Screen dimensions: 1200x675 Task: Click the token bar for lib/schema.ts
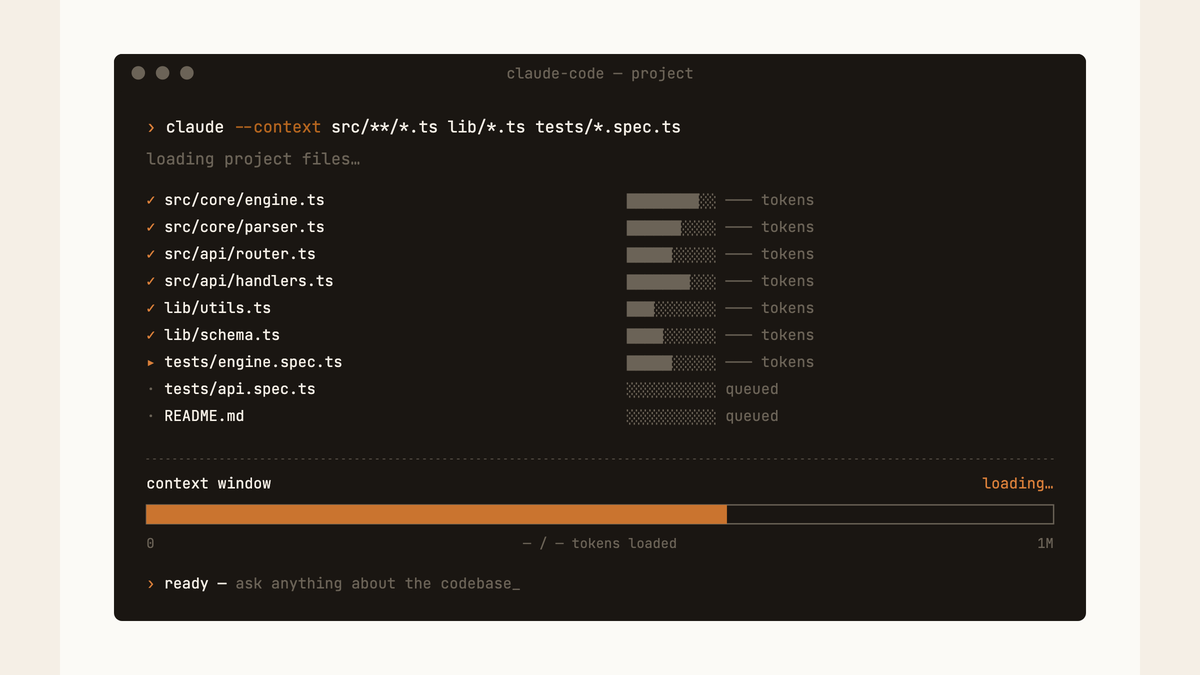(x=671, y=335)
